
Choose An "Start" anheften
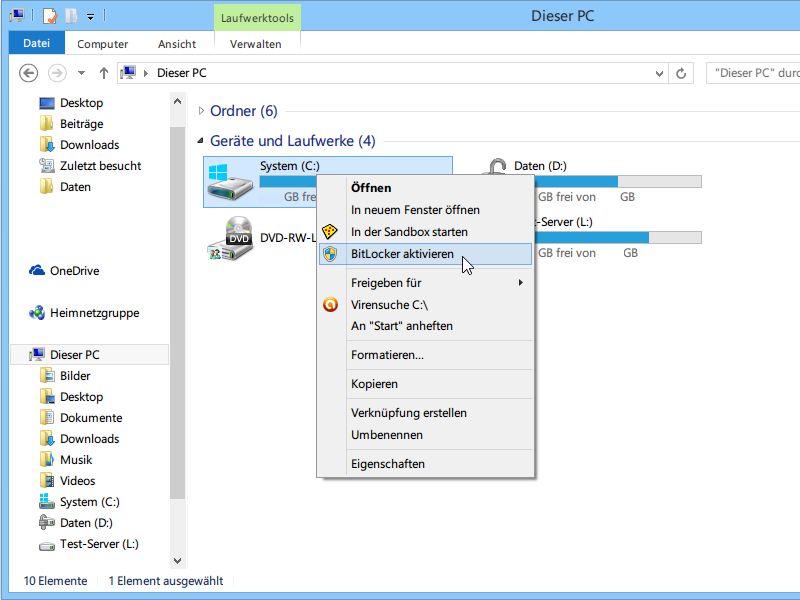[x=402, y=326]
